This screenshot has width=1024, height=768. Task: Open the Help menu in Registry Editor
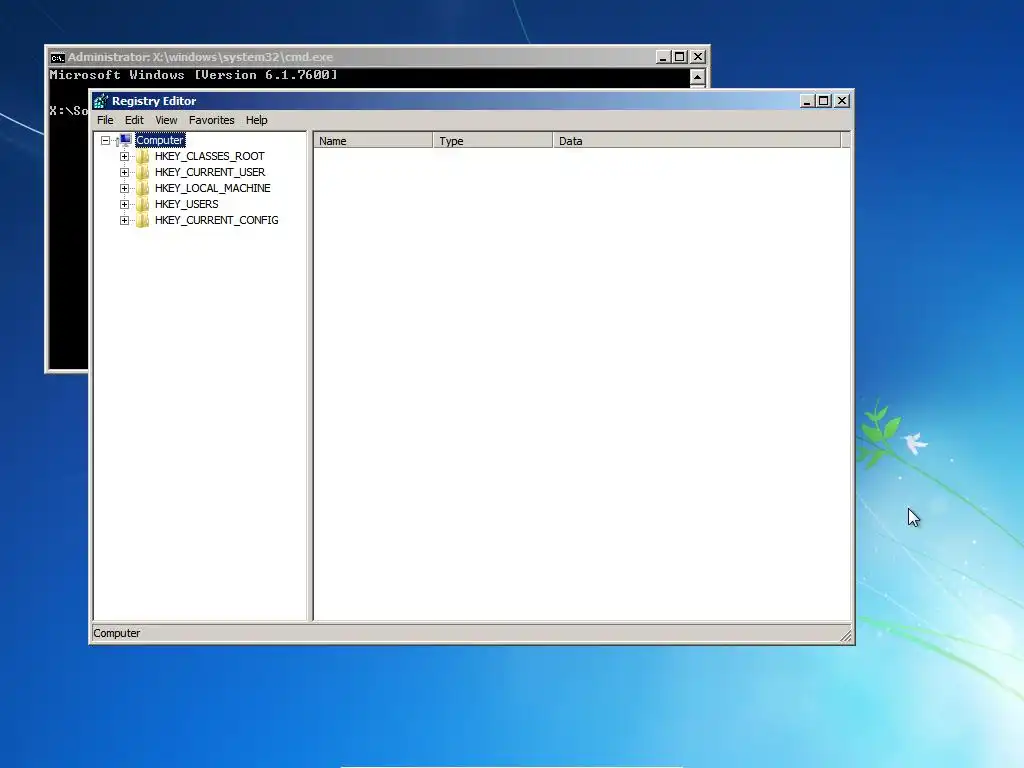(257, 120)
